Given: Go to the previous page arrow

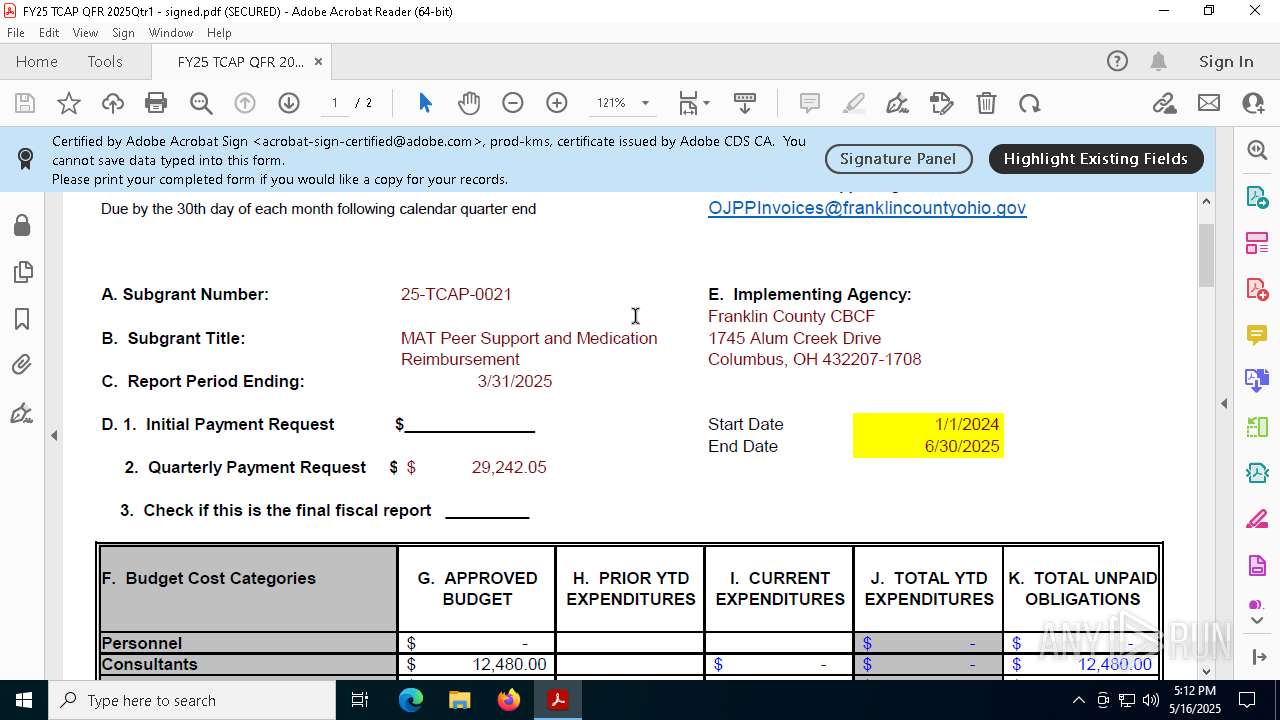Looking at the screenshot, I should 245,103.
